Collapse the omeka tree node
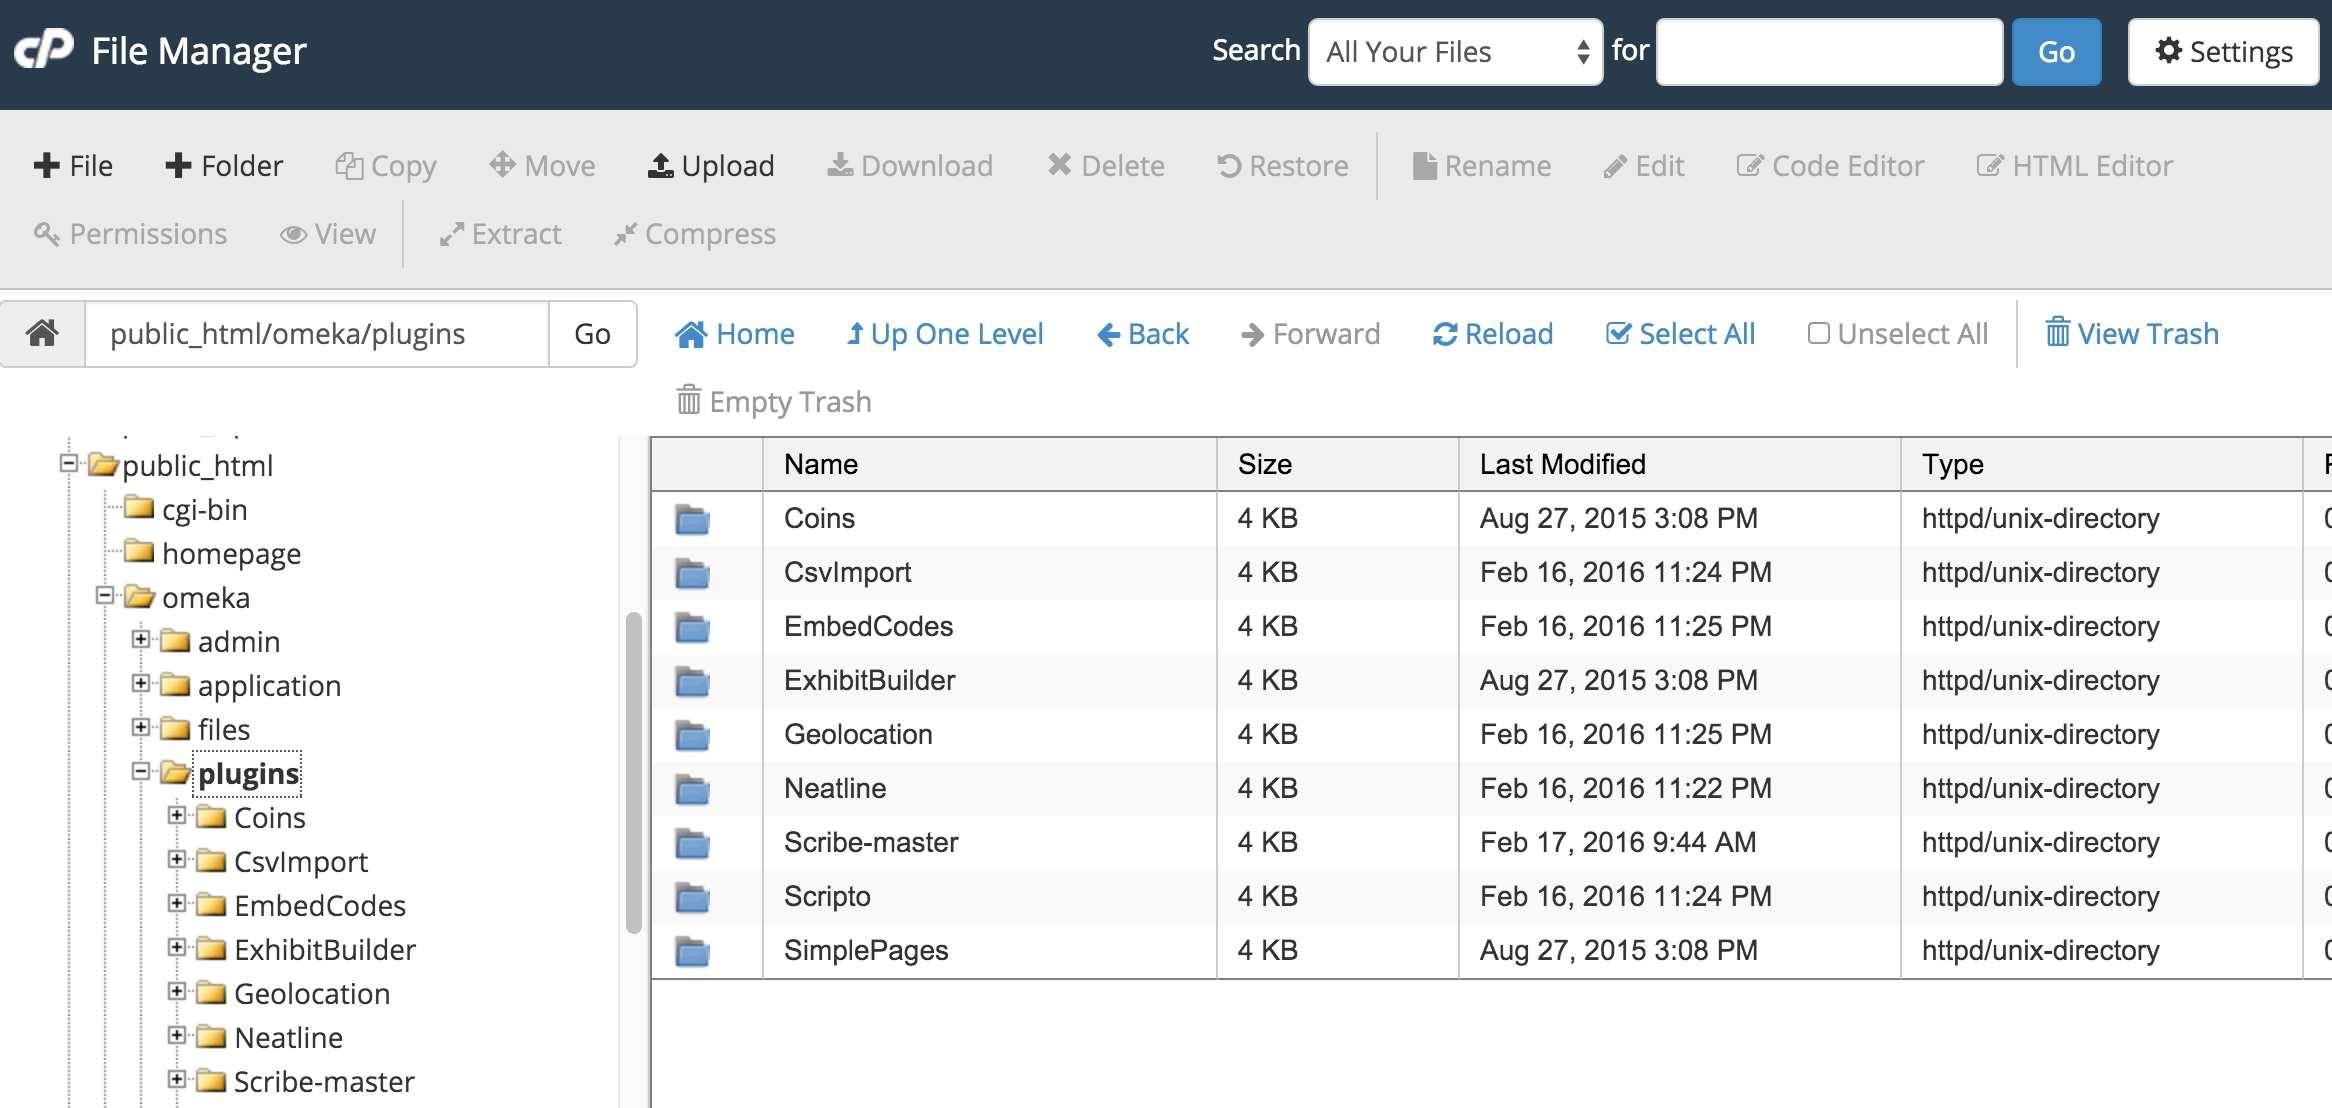Screen dimensions: 2332x1108 [105, 595]
